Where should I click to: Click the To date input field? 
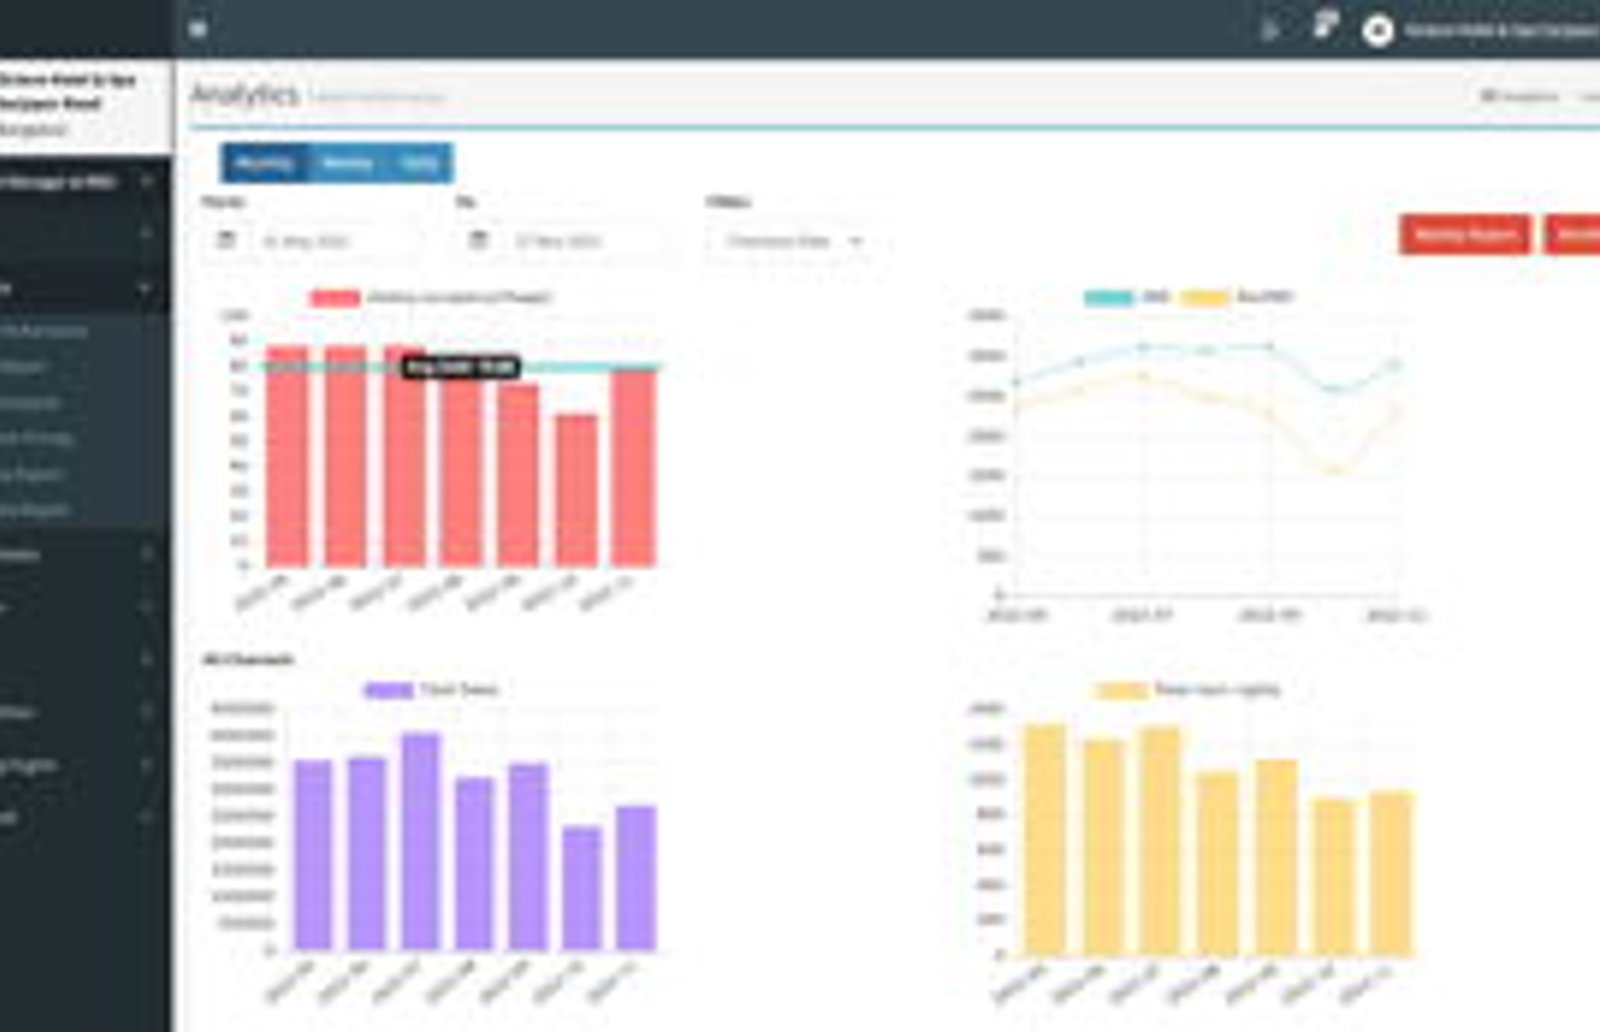point(586,241)
